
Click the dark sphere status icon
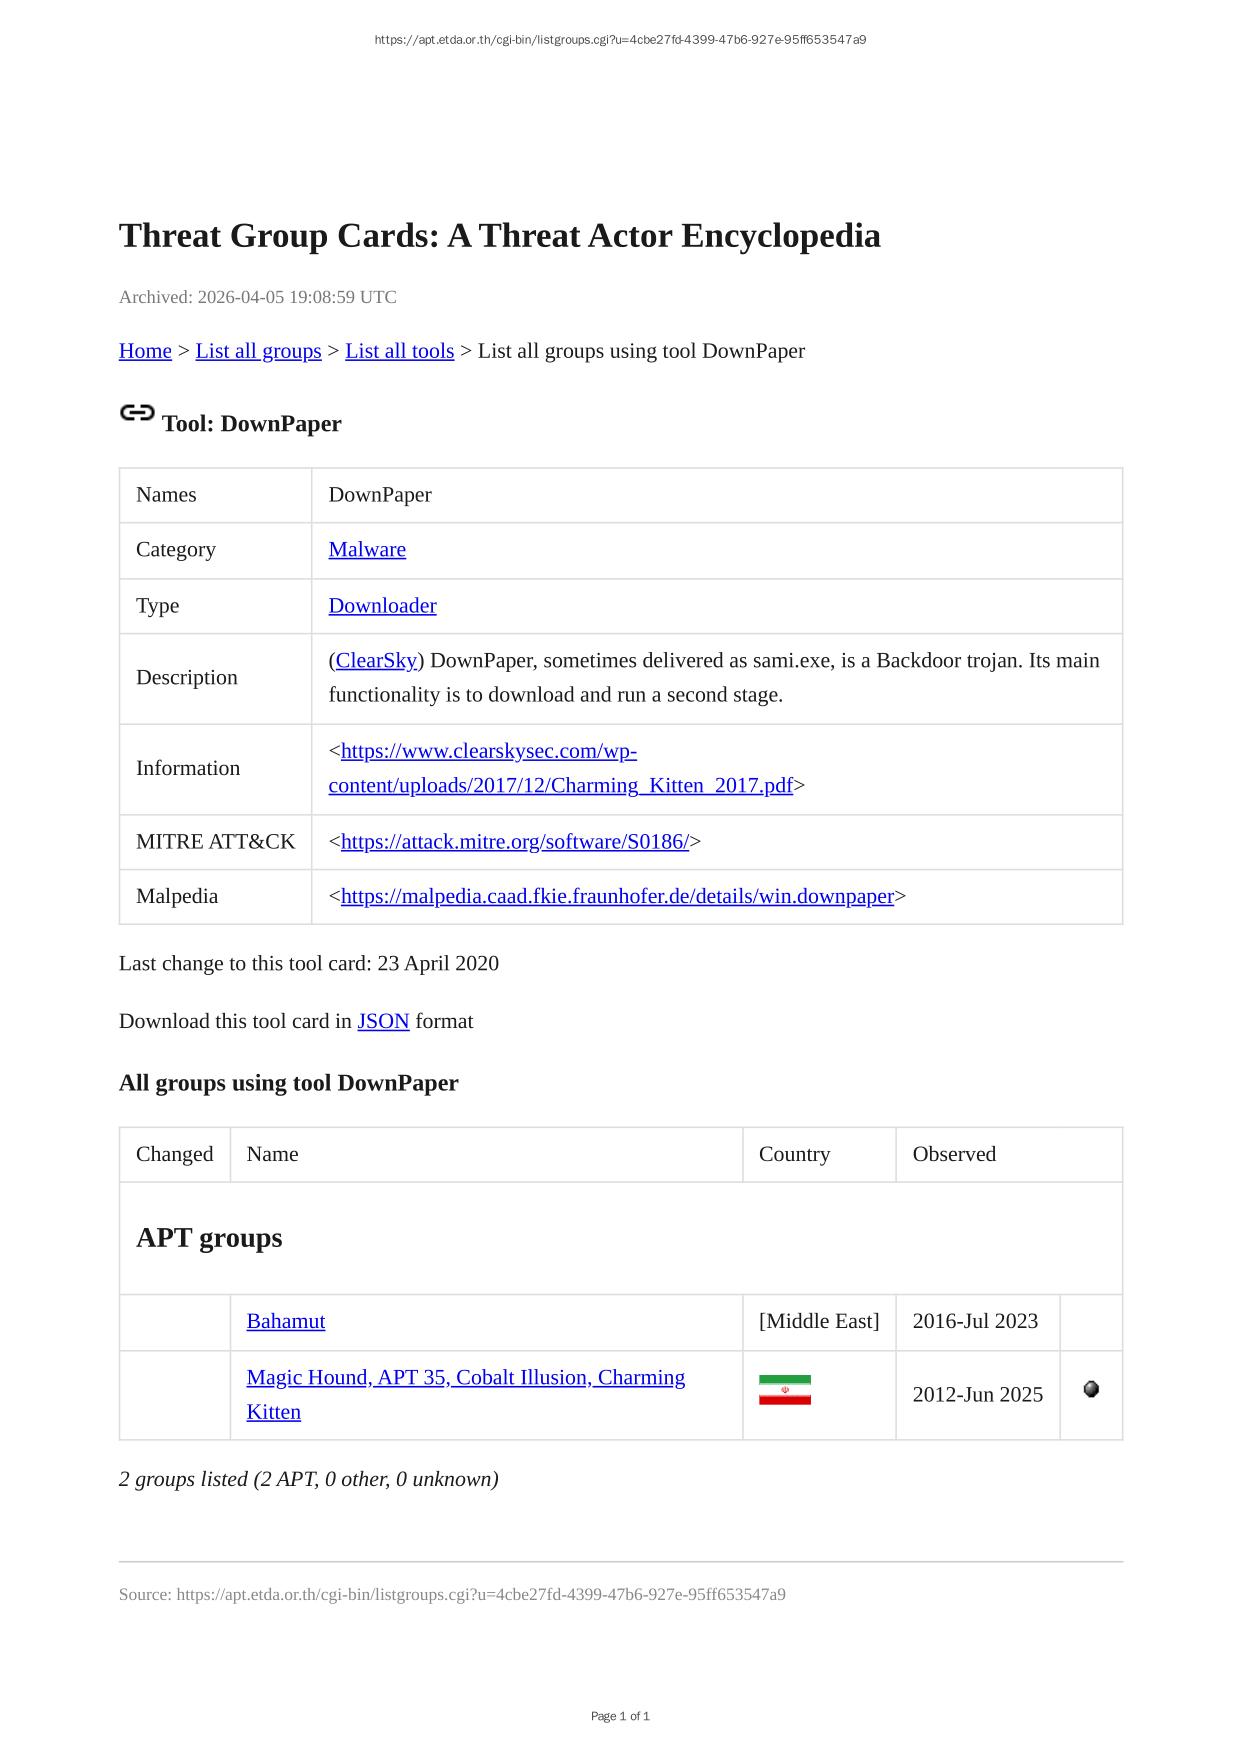[1091, 1389]
